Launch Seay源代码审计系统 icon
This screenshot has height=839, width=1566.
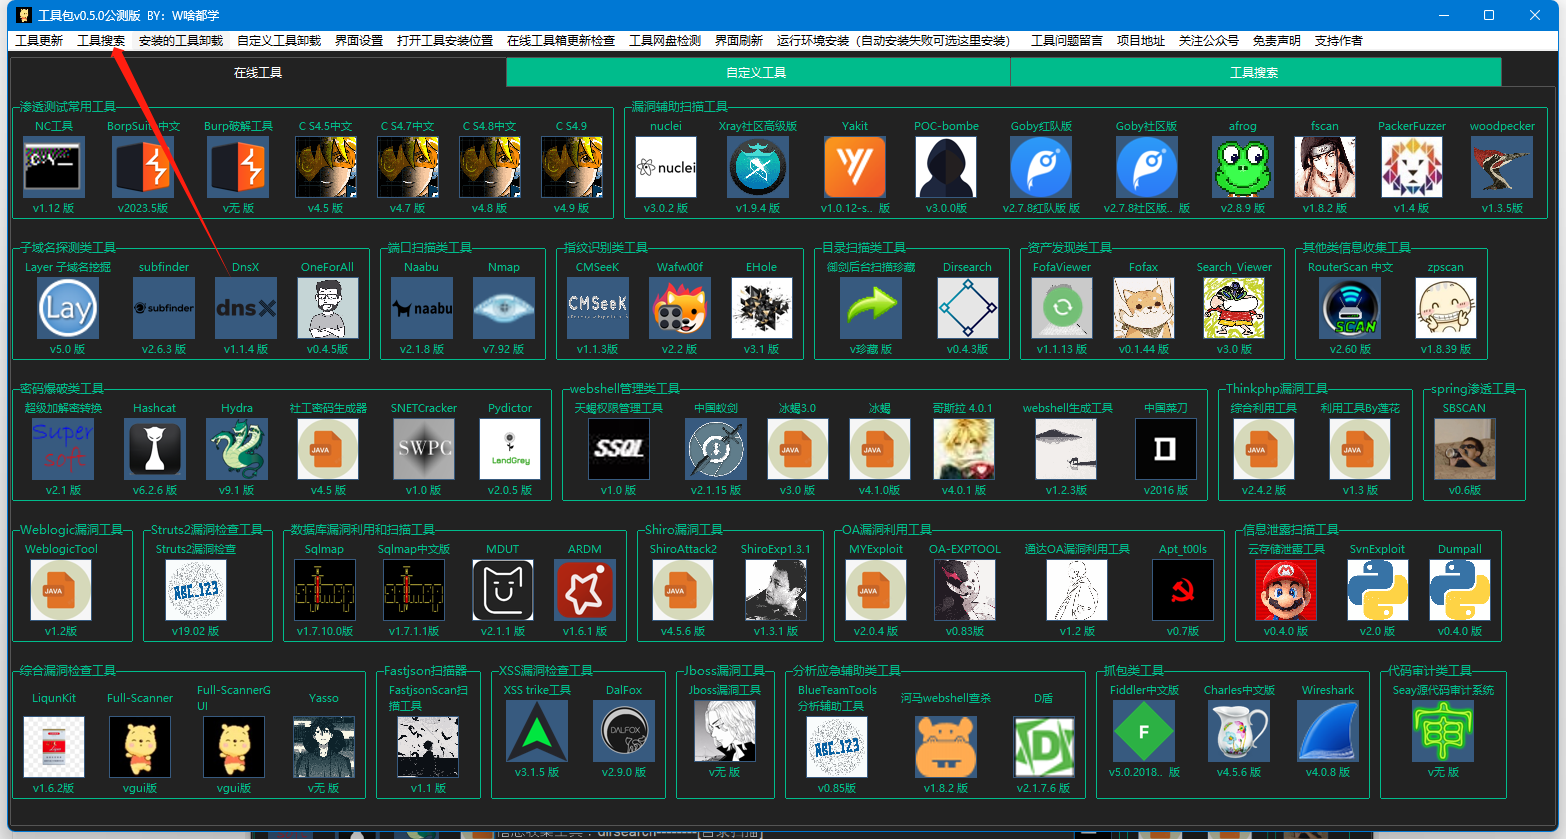pos(1443,731)
